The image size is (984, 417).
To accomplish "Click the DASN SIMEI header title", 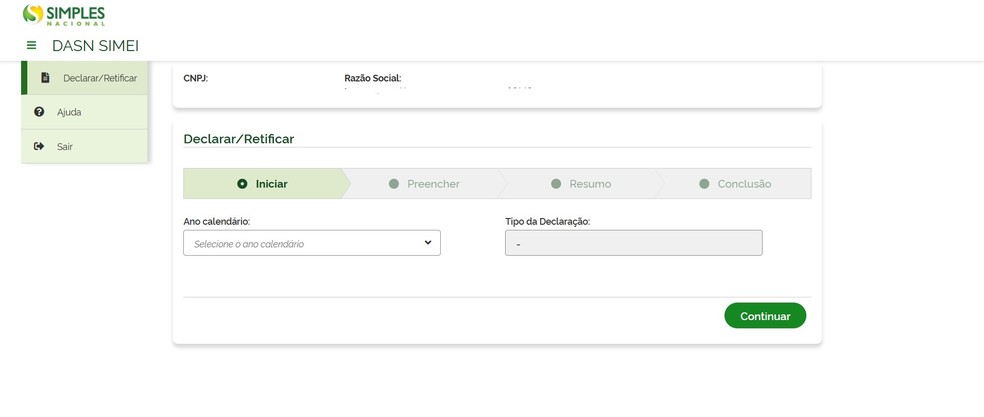I will [95, 45].
